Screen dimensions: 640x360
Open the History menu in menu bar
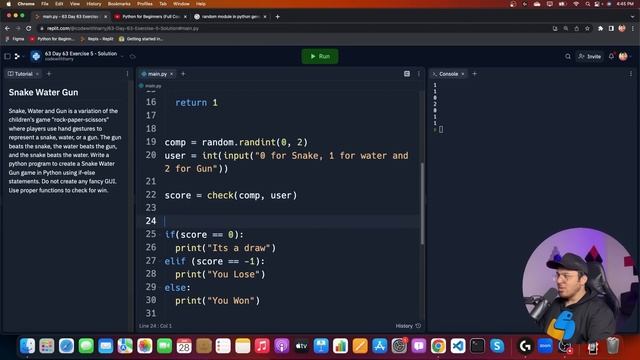click(93, 4)
